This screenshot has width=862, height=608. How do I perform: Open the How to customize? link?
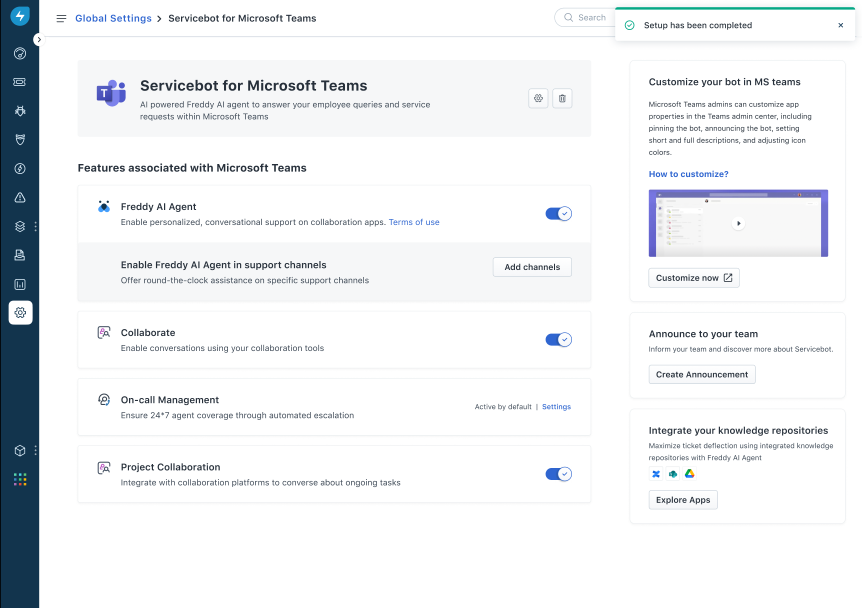point(688,174)
